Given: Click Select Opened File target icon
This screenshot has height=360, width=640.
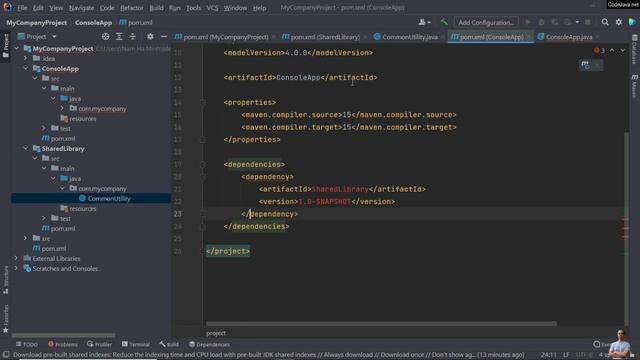Looking at the screenshot, I should (x=105, y=36).
